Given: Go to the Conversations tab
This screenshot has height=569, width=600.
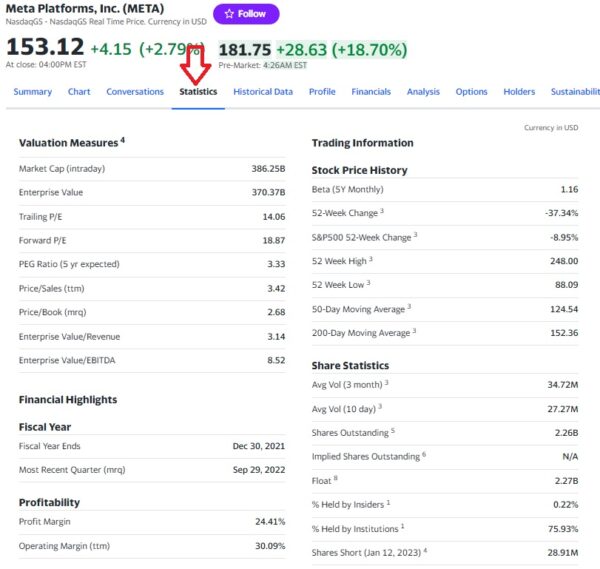Looking at the screenshot, I should [135, 92].
